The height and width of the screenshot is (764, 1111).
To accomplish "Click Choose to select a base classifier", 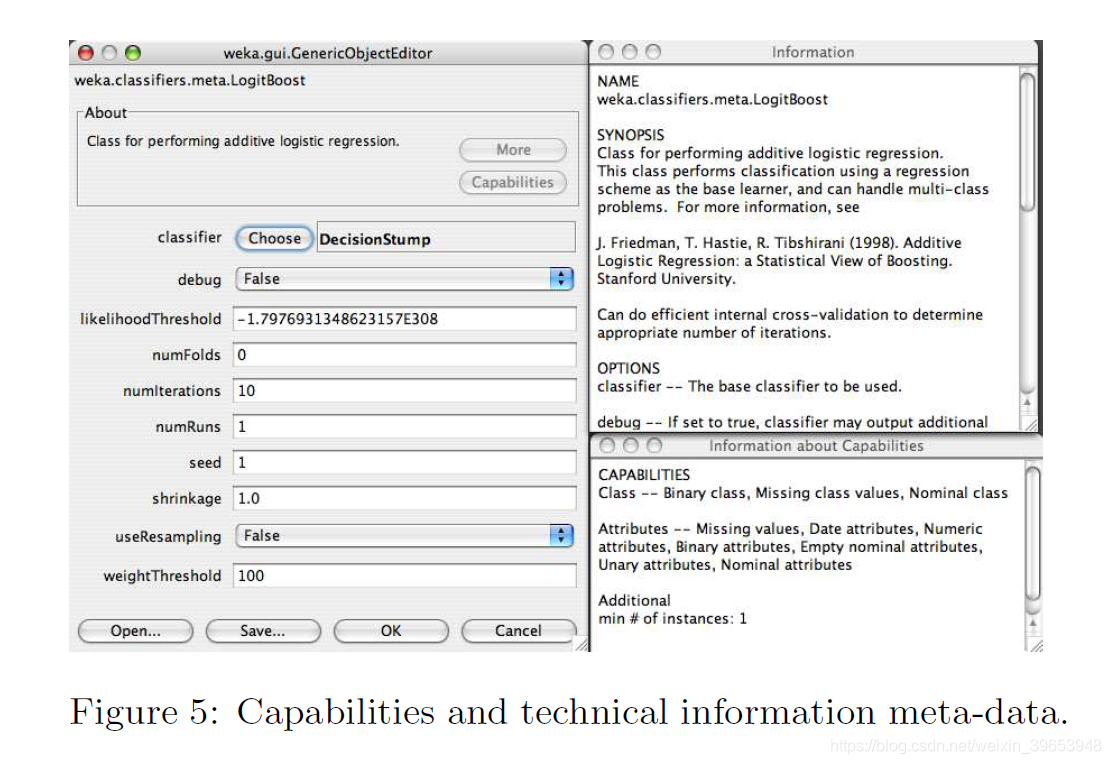I will (x=274, y=238).
